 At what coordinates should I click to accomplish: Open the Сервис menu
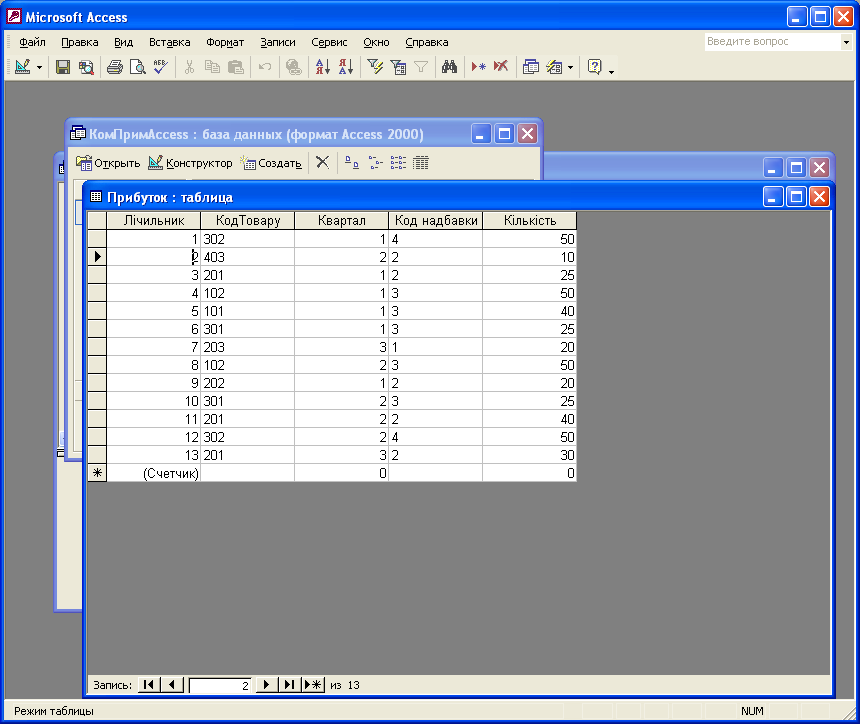tap(330, 42)
